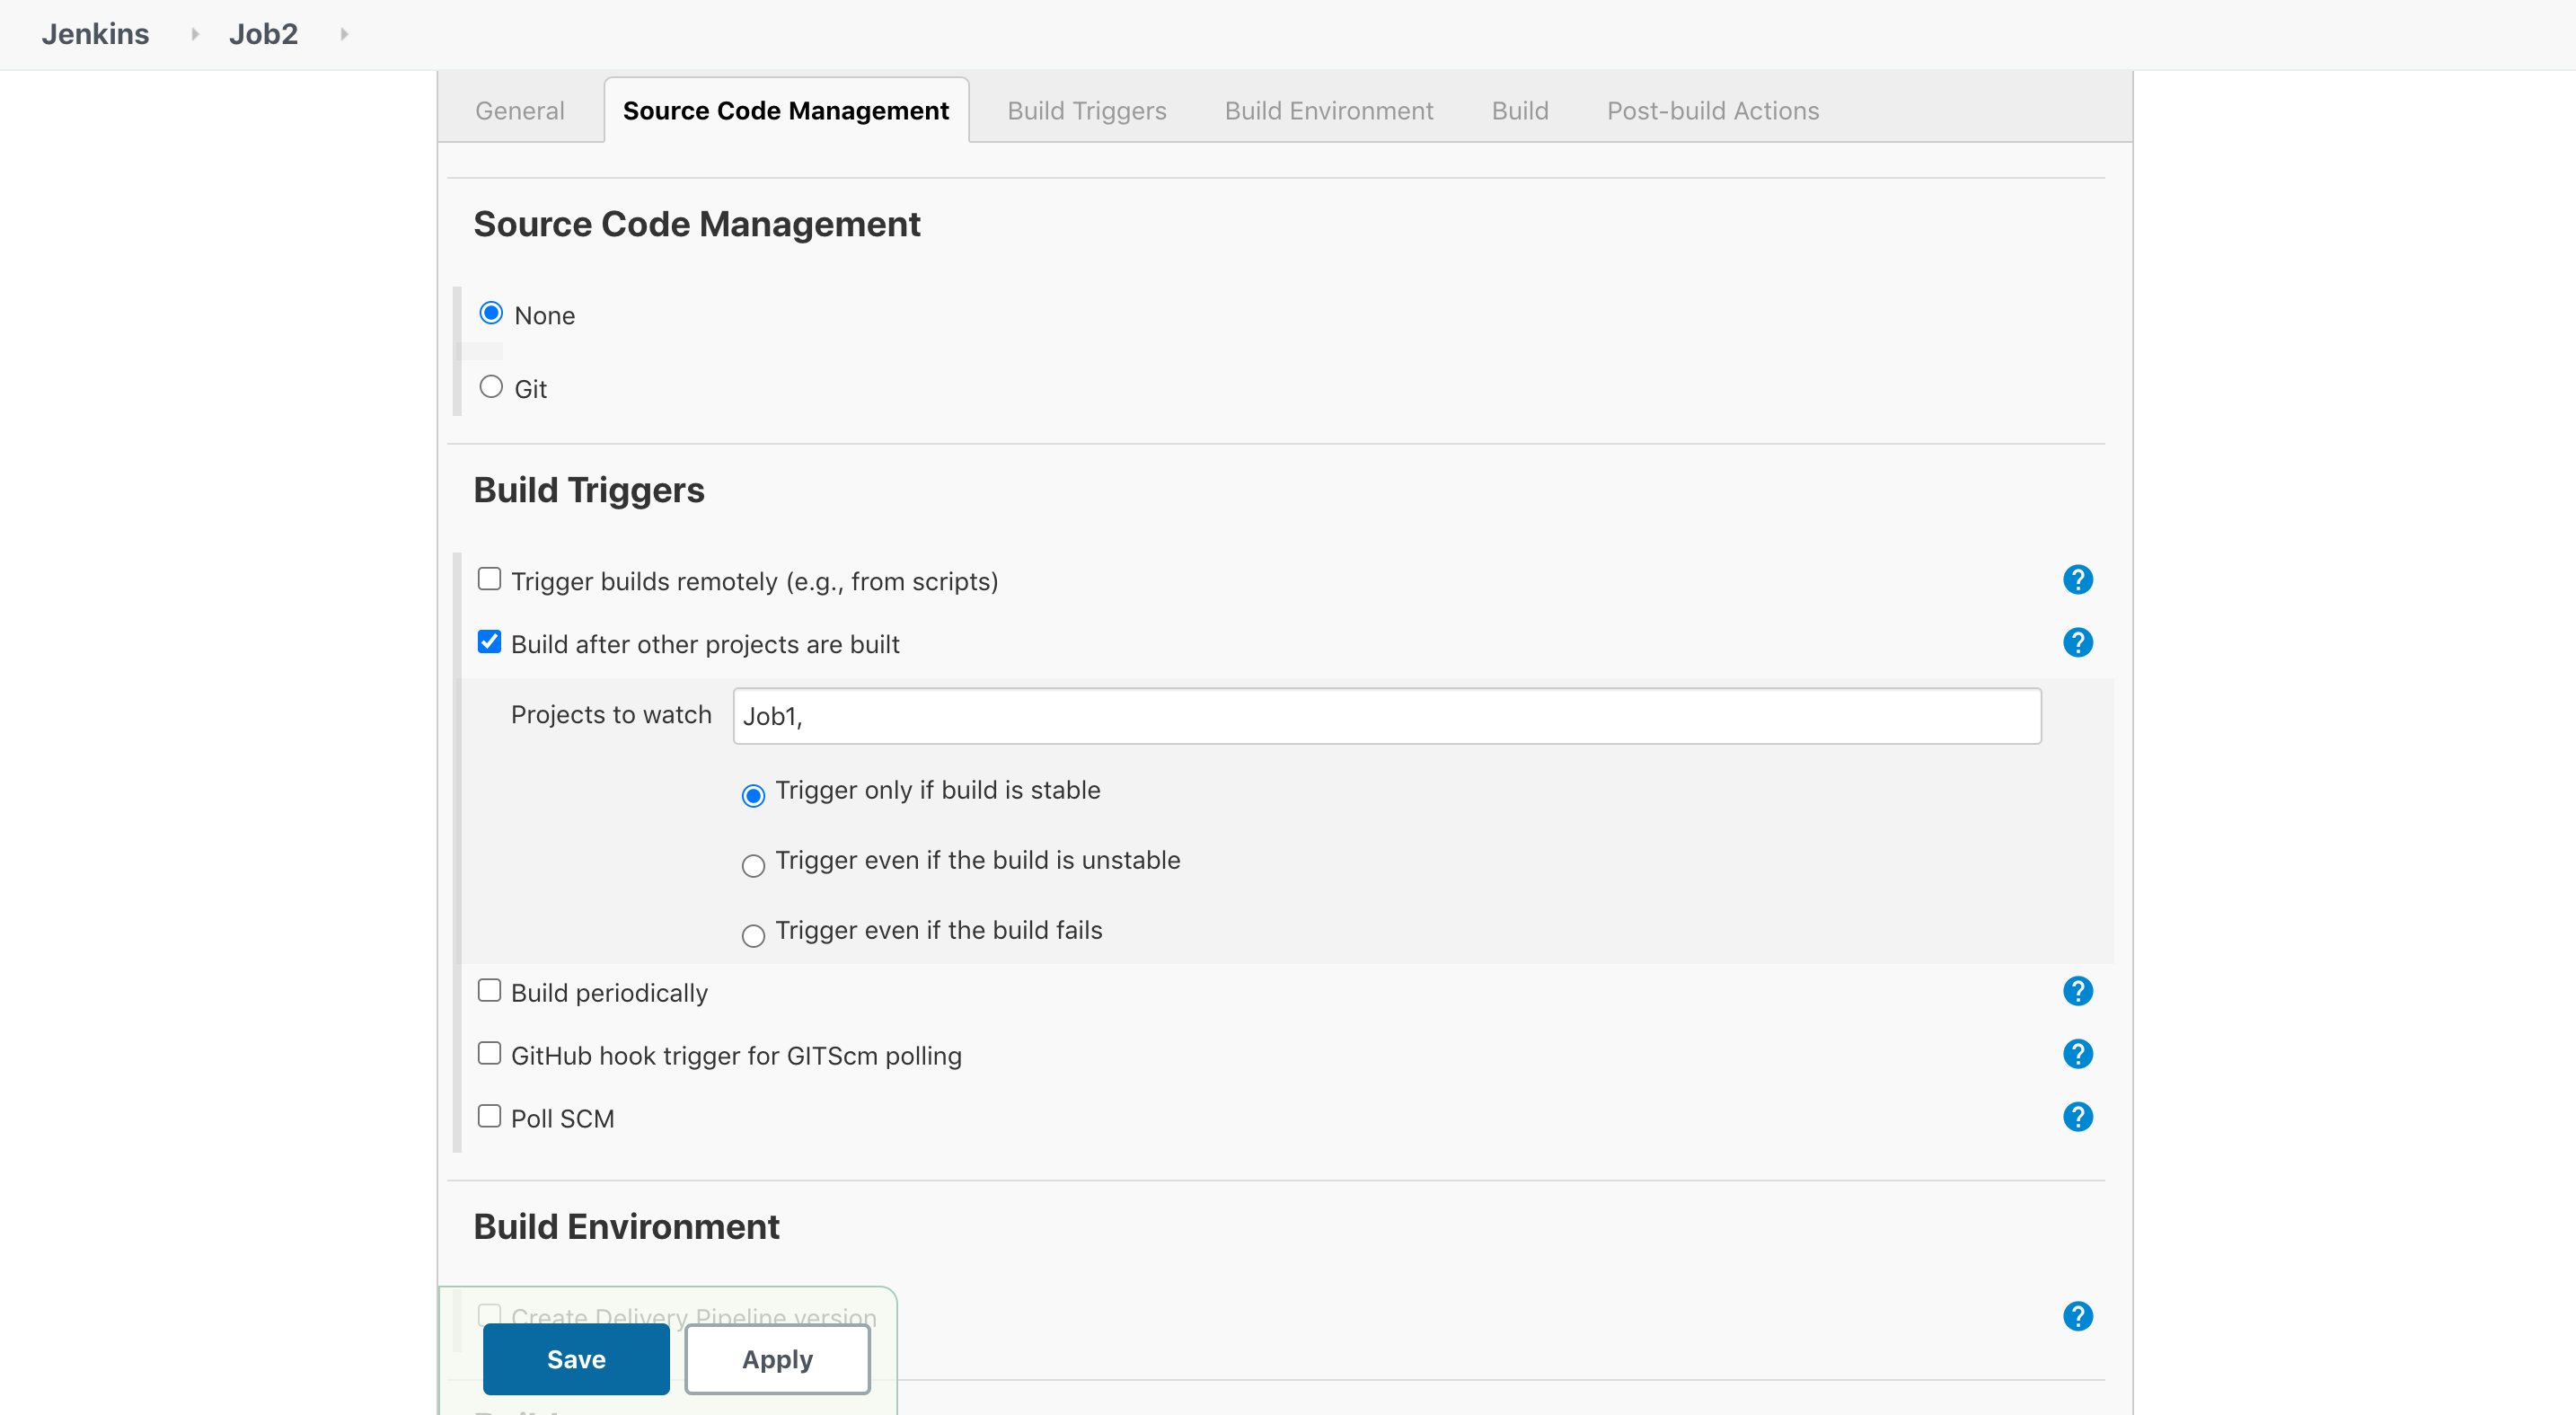The width and height of the screenshot is (2576, 1415).
Task: Enable Trigger builds remotely checkbox
Action: [489, 579]
